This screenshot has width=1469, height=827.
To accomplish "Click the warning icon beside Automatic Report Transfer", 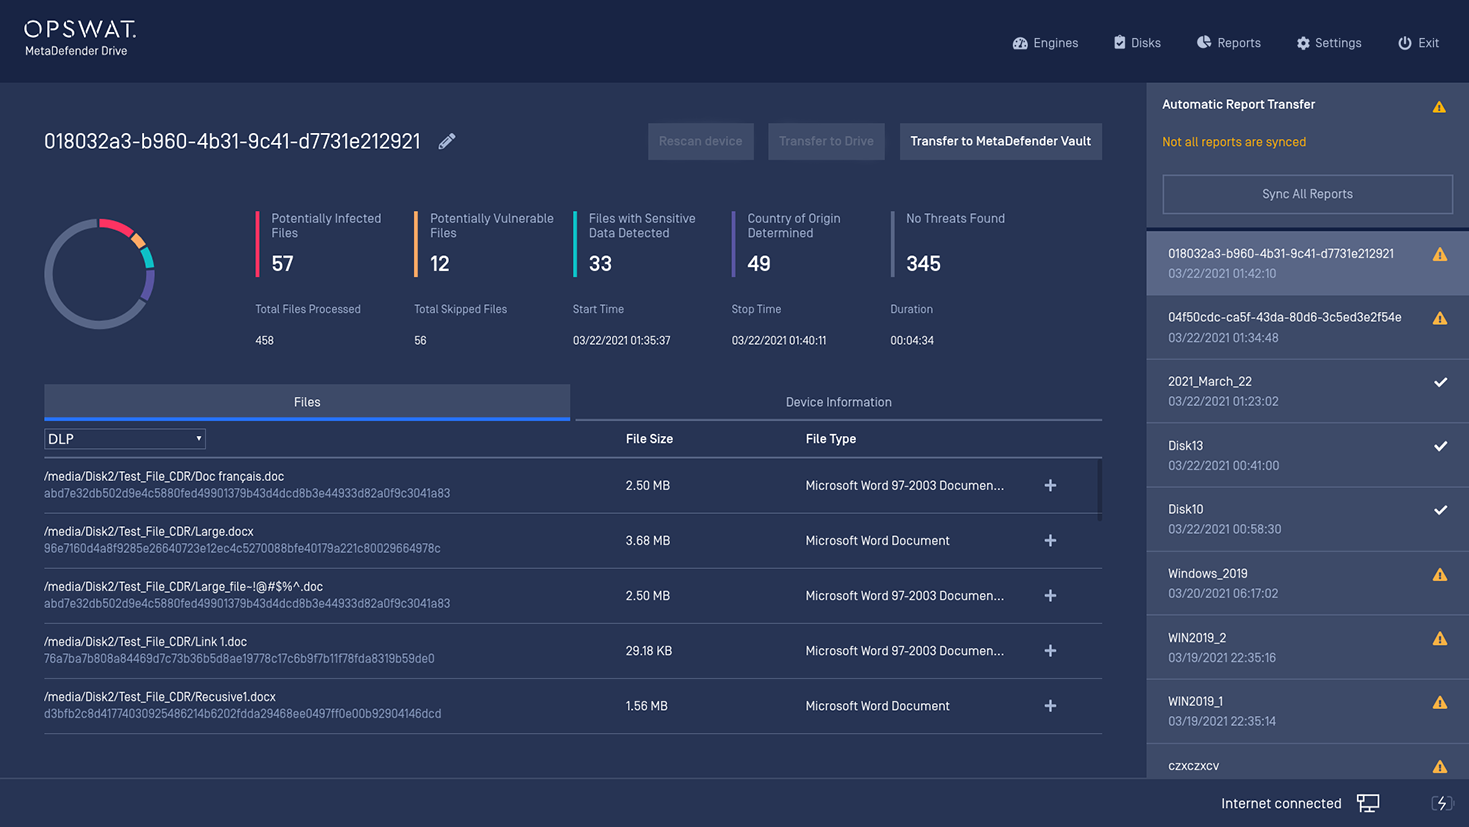I will point(1439,107).
